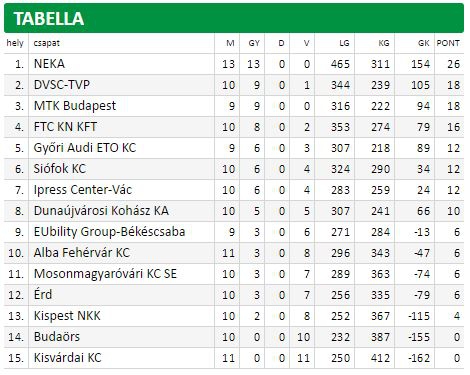Select Alba Fehérvár KC row
Image resolution: width=470 pixels, height=375 pixels.
point(234,253)
